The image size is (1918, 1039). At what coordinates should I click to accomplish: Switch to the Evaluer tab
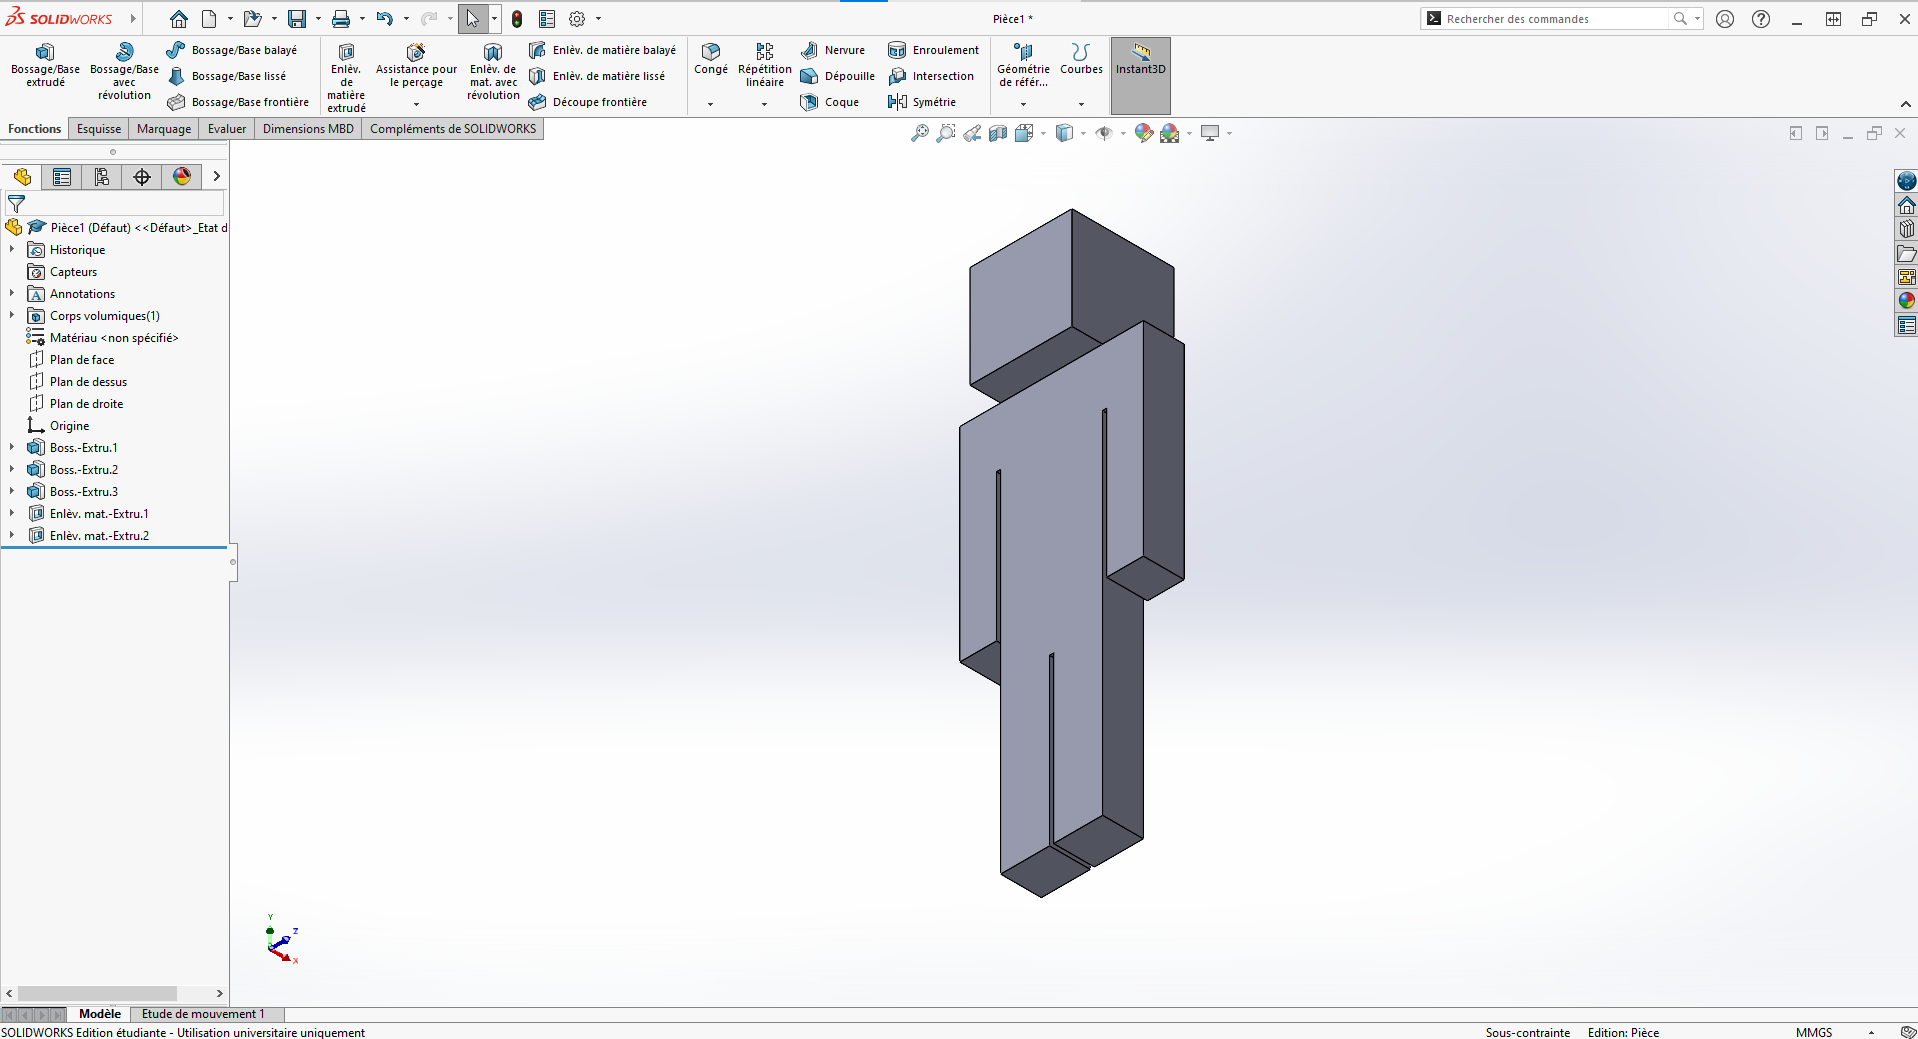227,129
